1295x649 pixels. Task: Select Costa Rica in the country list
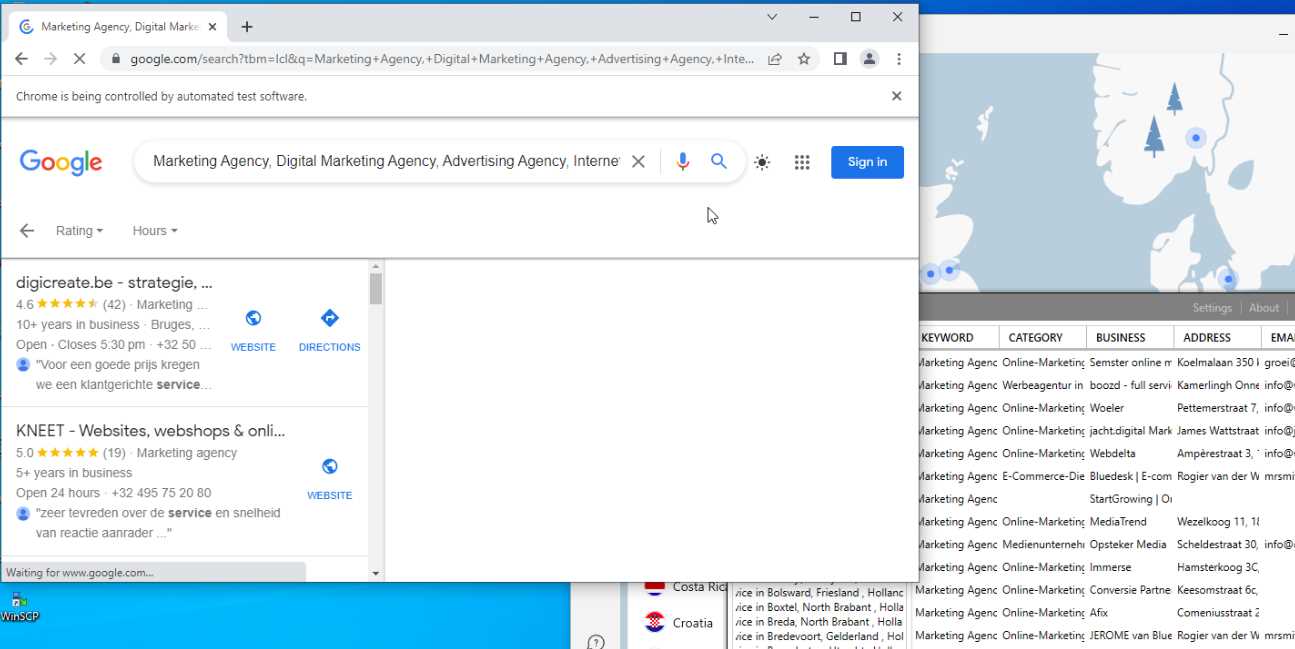pyautogui.click(x=700, y=587)
